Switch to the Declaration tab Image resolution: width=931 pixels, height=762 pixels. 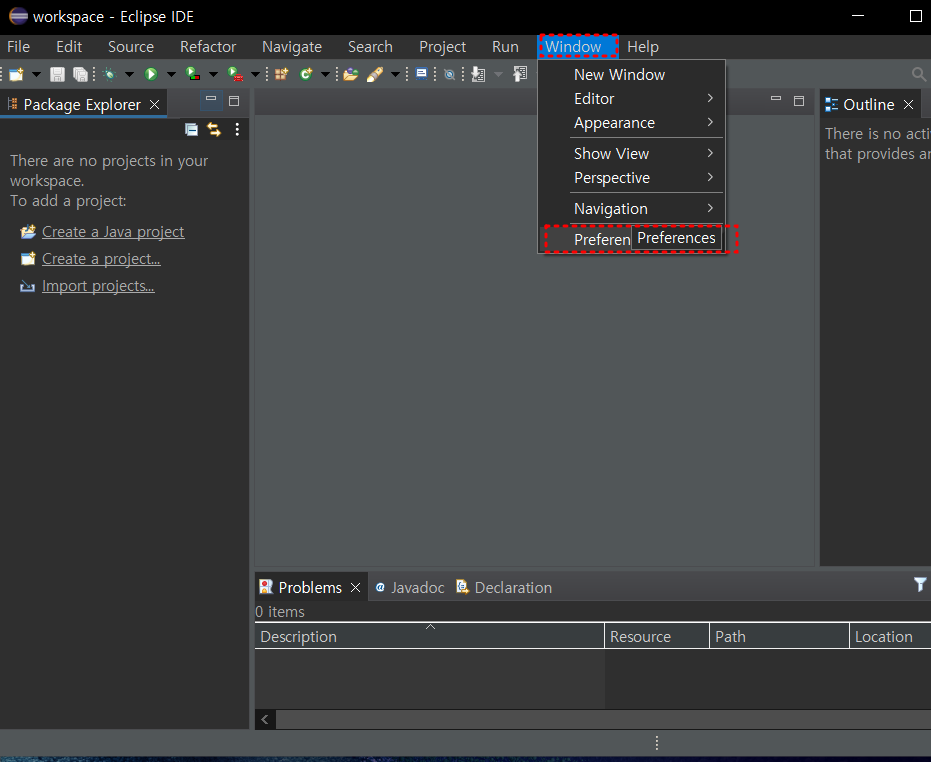click(x=504, y=587)
